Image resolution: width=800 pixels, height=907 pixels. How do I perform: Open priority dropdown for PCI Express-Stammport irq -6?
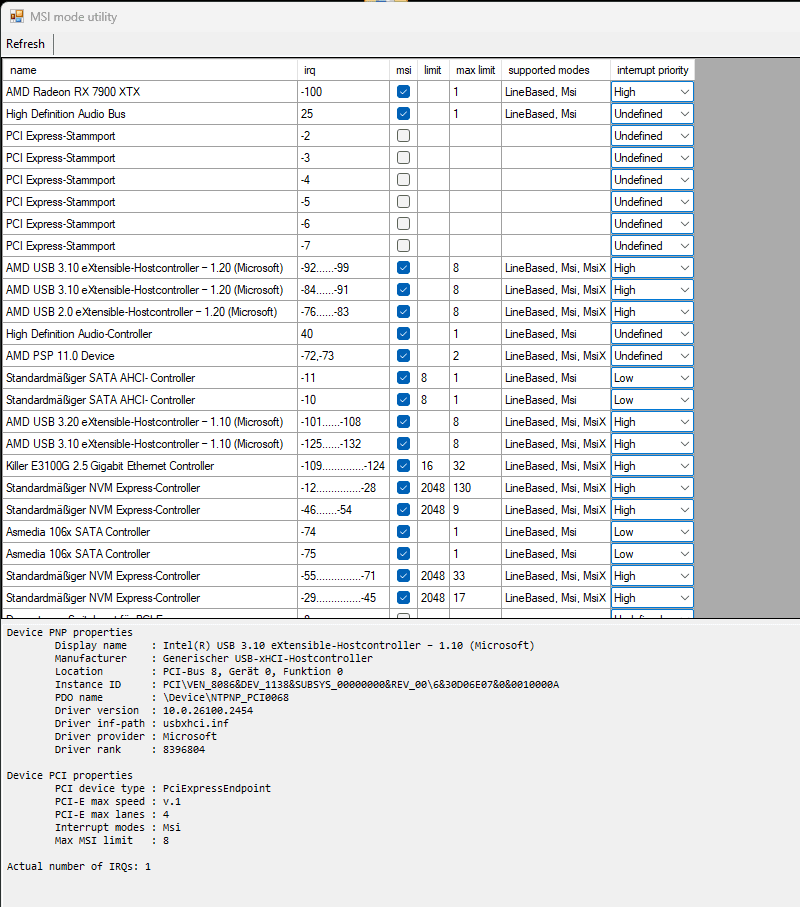pos(652,223)
